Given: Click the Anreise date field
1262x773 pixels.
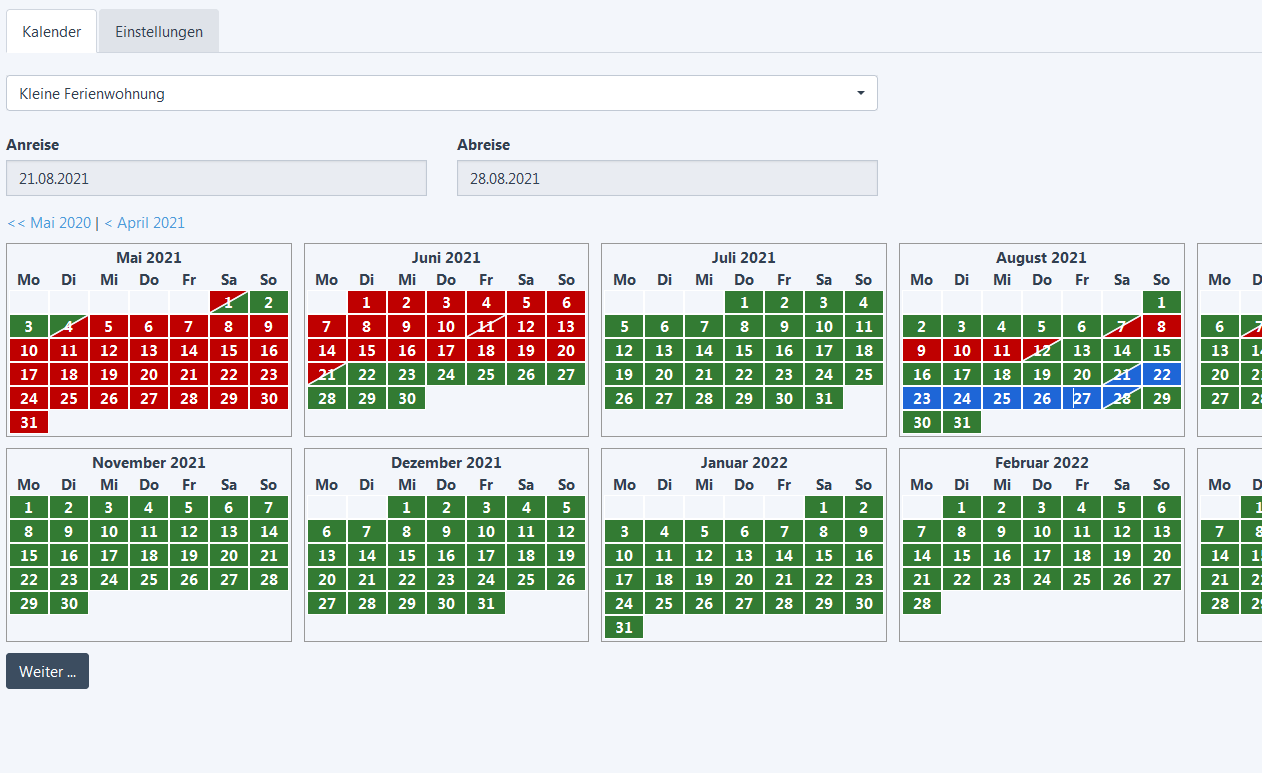Looking at the screenshot, I should click(x=216, y=179).
